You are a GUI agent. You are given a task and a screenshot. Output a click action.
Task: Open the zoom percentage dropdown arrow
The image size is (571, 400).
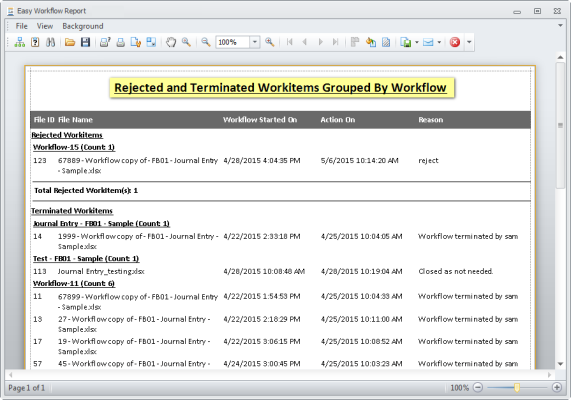(255, 42)
